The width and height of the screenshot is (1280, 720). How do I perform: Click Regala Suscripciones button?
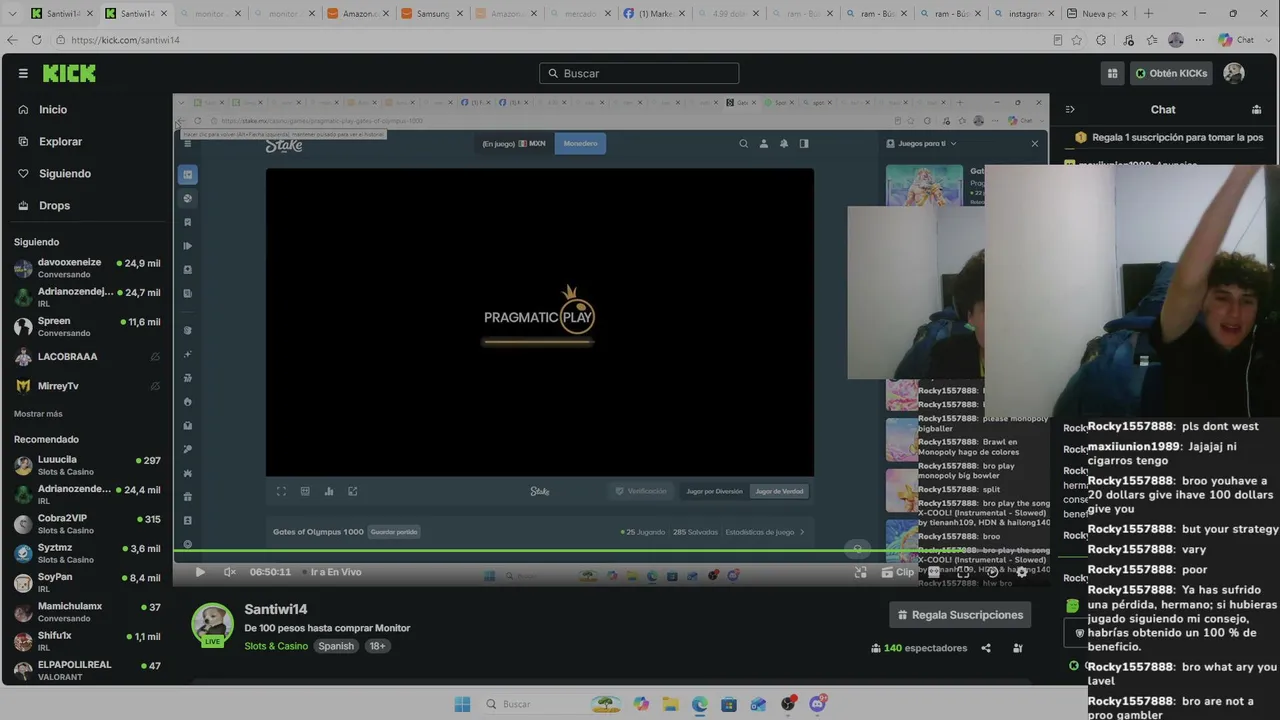(x=960, y=615)
